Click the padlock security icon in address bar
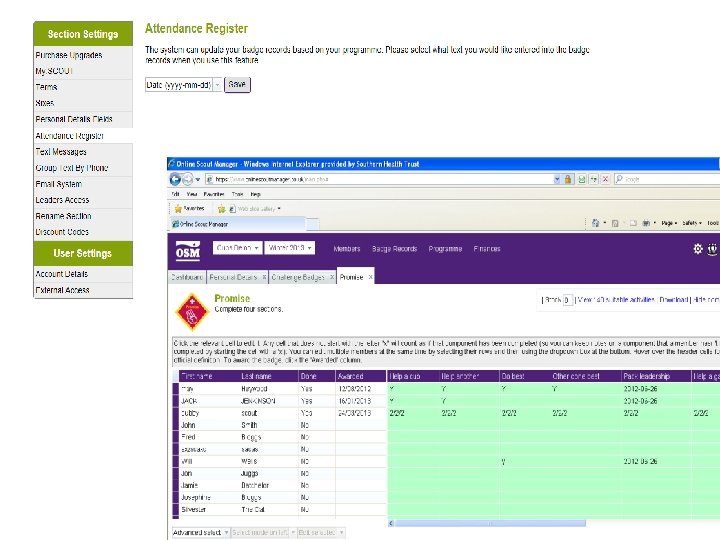Viewport: 720px width, 540px height. pyautogui.click(x=568, y=179)
